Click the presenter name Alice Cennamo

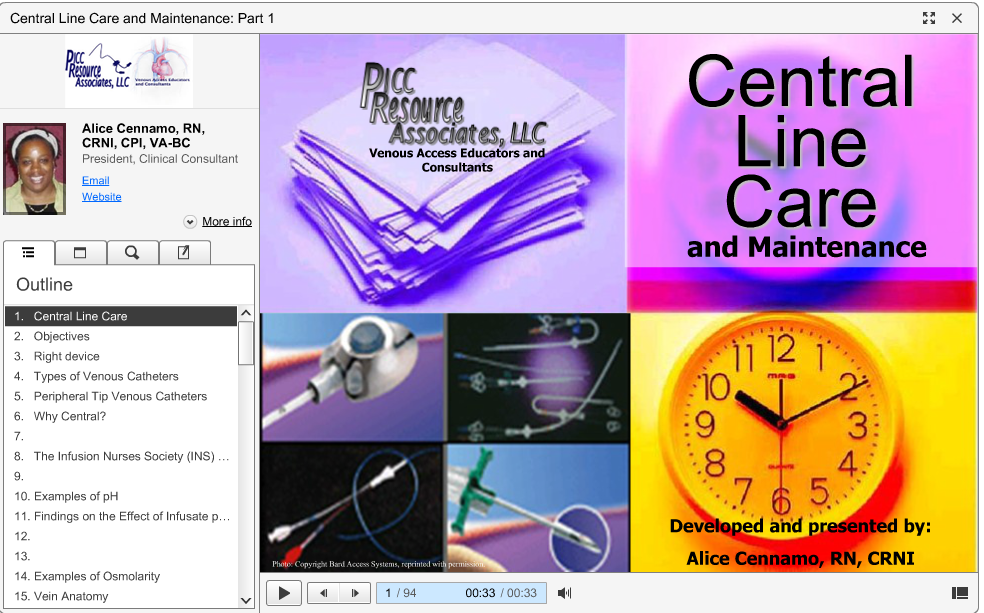coord(144,136)
